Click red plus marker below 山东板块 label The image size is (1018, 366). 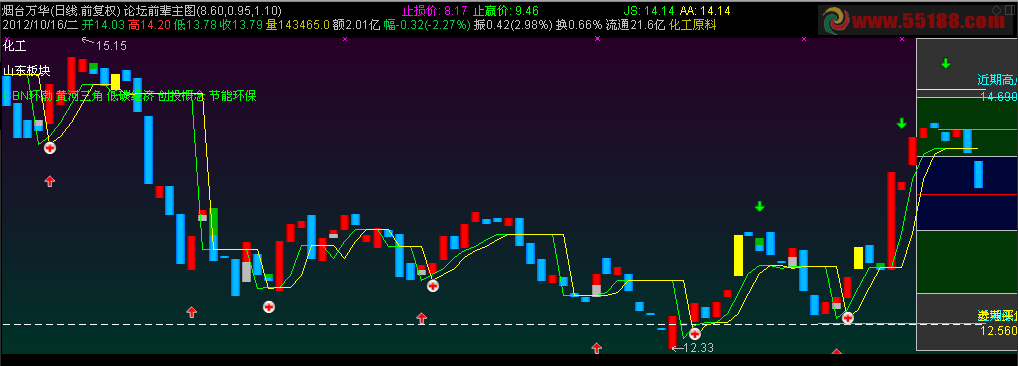50,148
